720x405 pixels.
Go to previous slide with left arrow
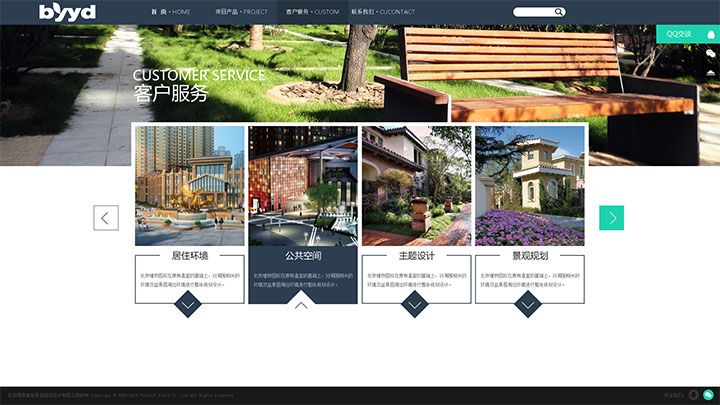click(x=106, y=218)
